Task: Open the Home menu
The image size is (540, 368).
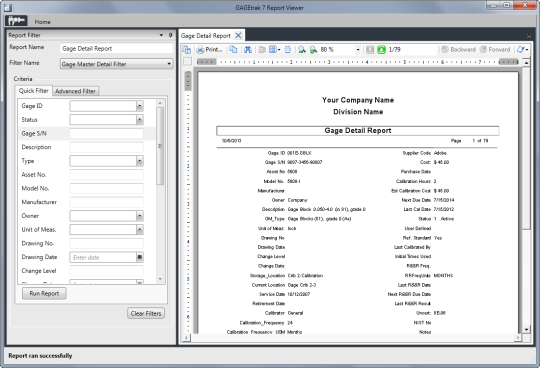Action: pos(42,22)
